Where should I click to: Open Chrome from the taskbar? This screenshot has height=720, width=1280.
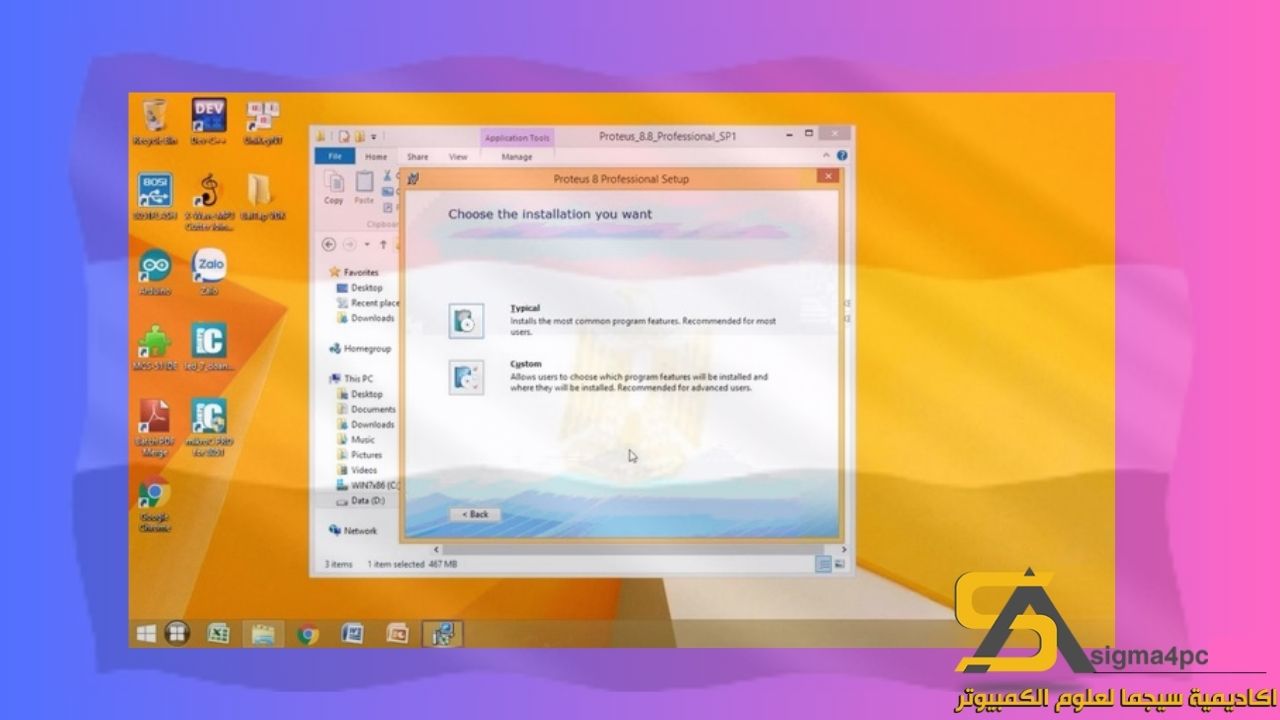tap(307, 633)
